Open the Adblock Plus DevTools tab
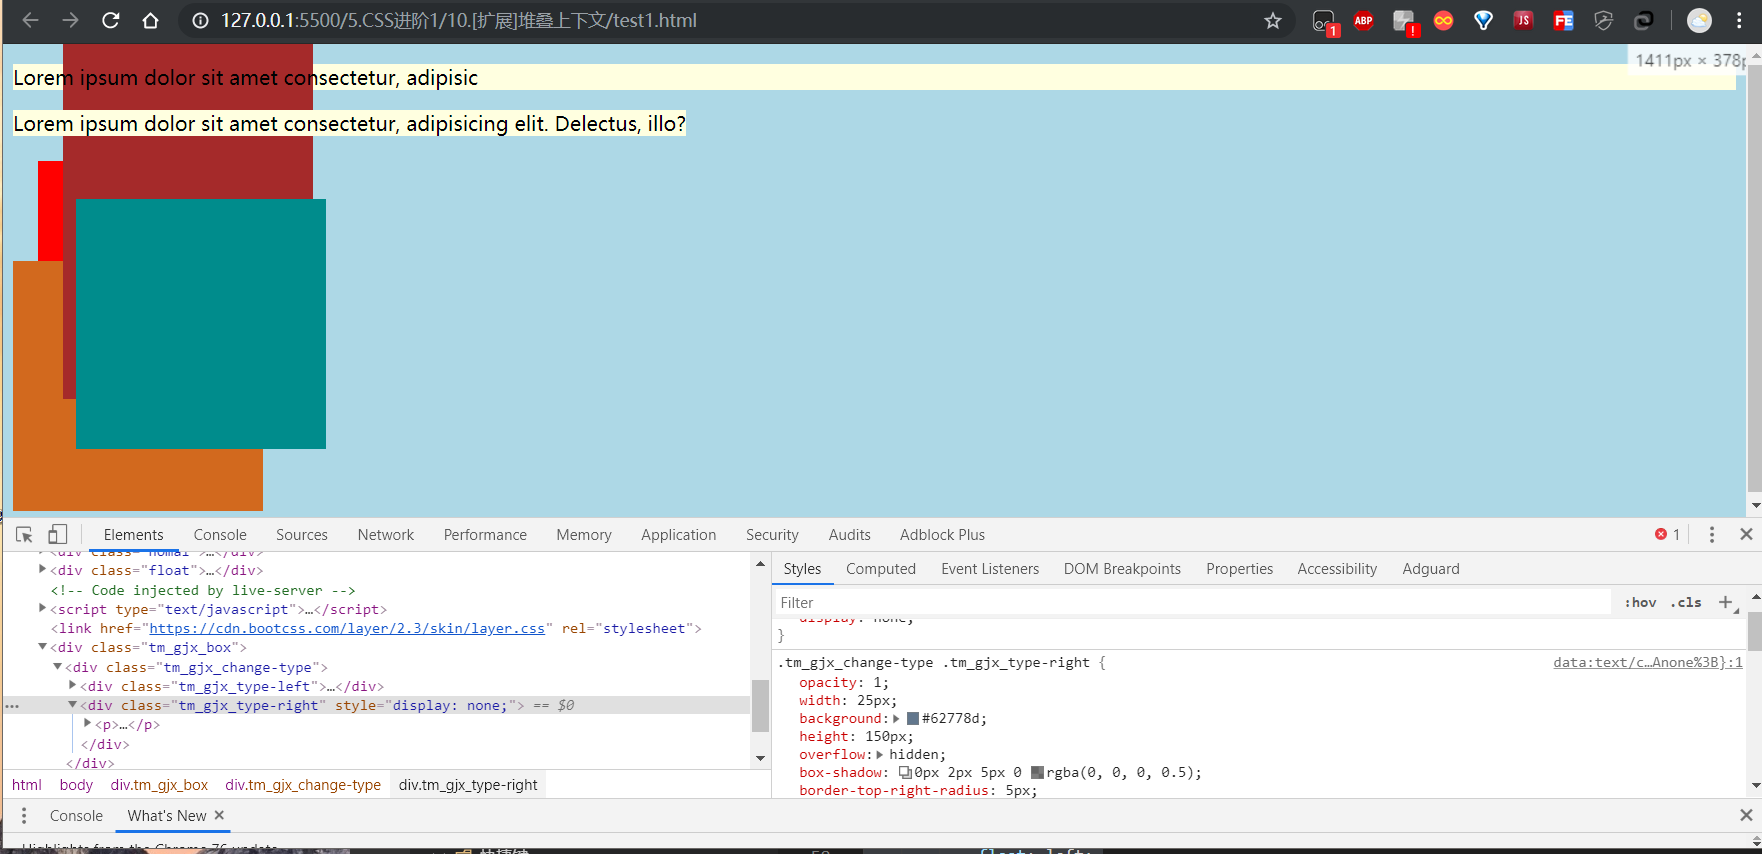Image resolution: width=1762 pixels, height=854 pixels. coord(942,535)
